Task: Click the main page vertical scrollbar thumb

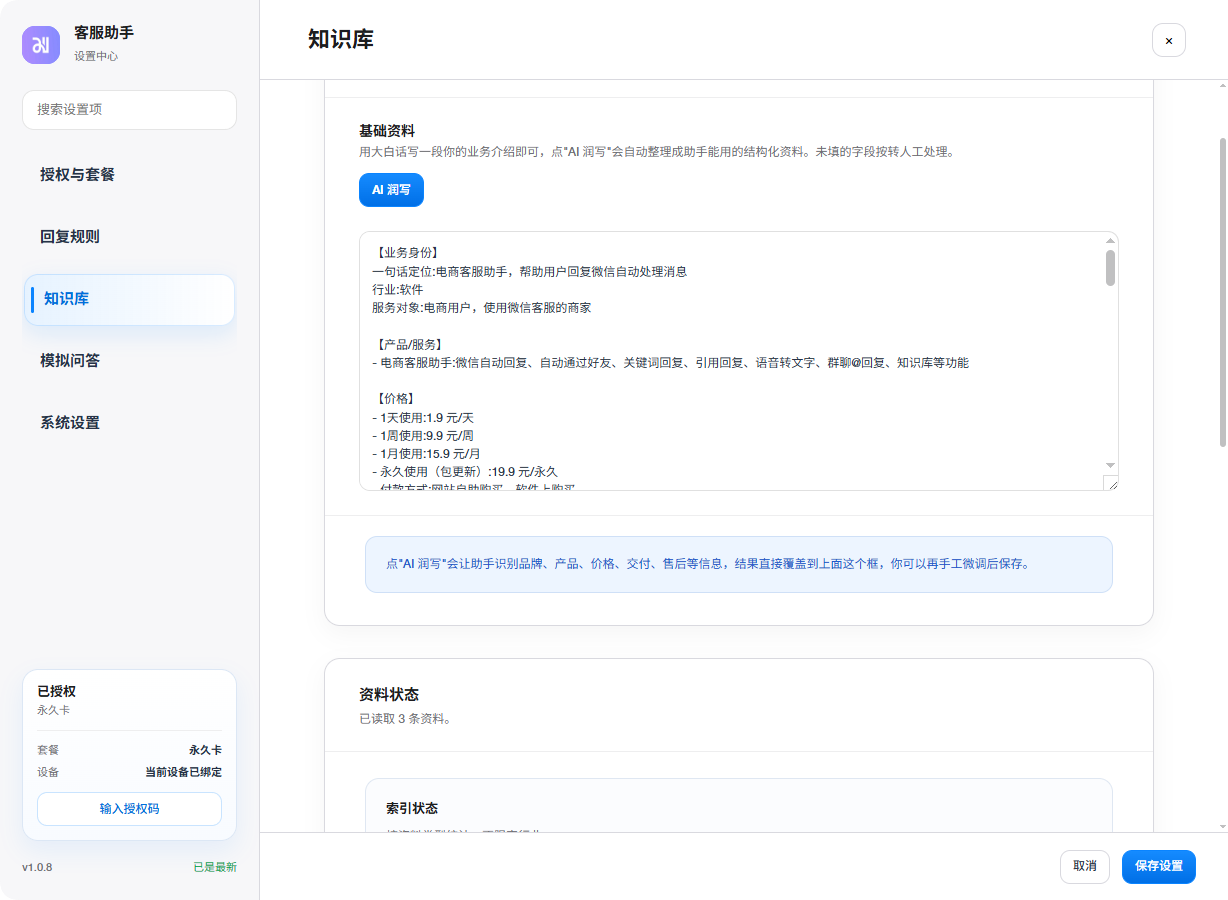Action: click(x=1222, y=292)
